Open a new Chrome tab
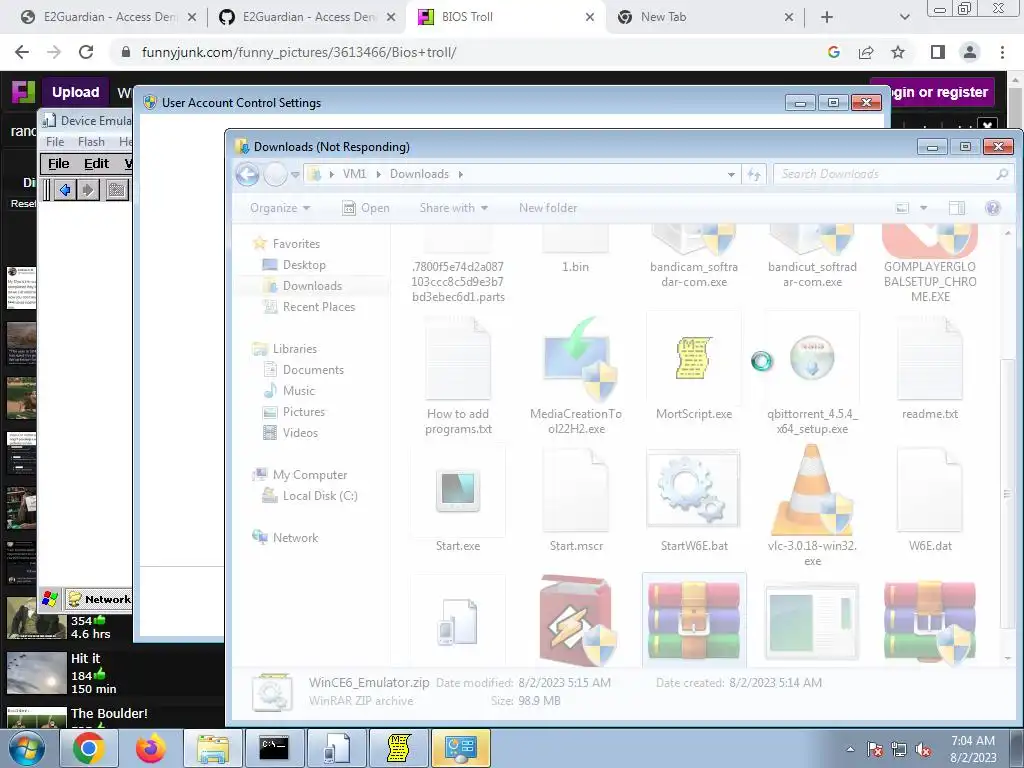 [827, 18]
